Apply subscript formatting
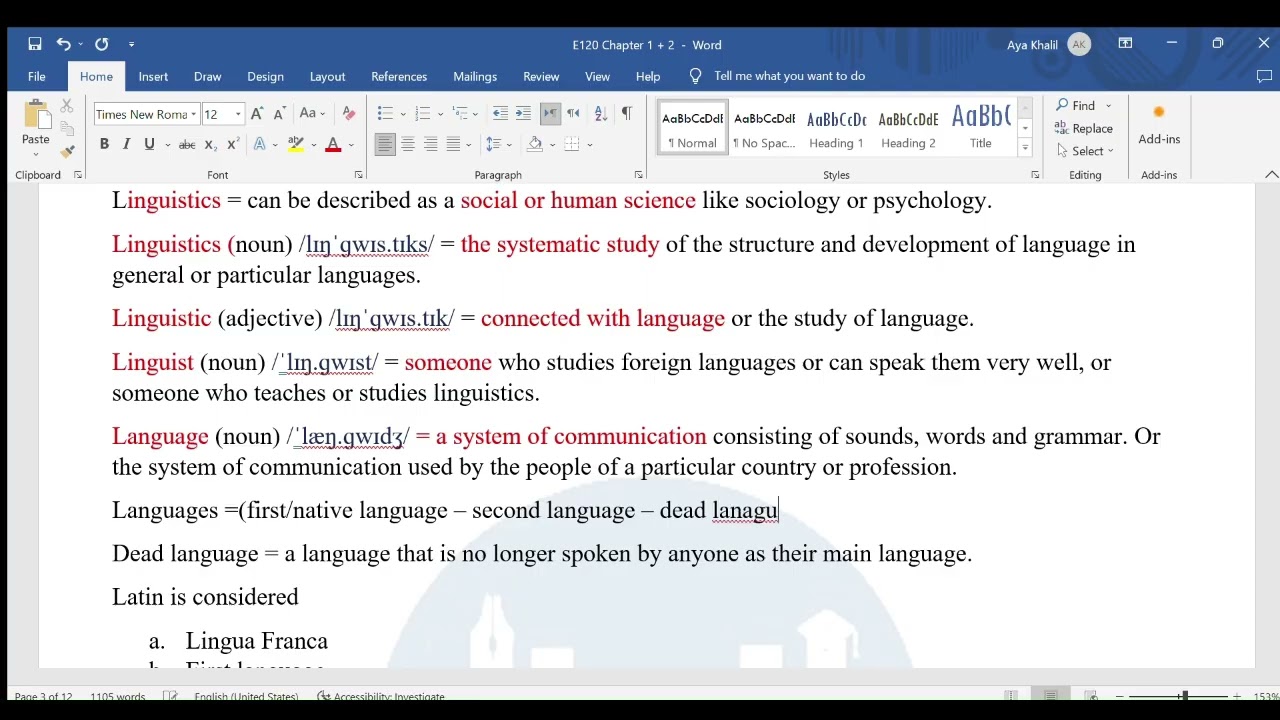The height and width of the screenshot is (720, 1280). click(210, 145)
